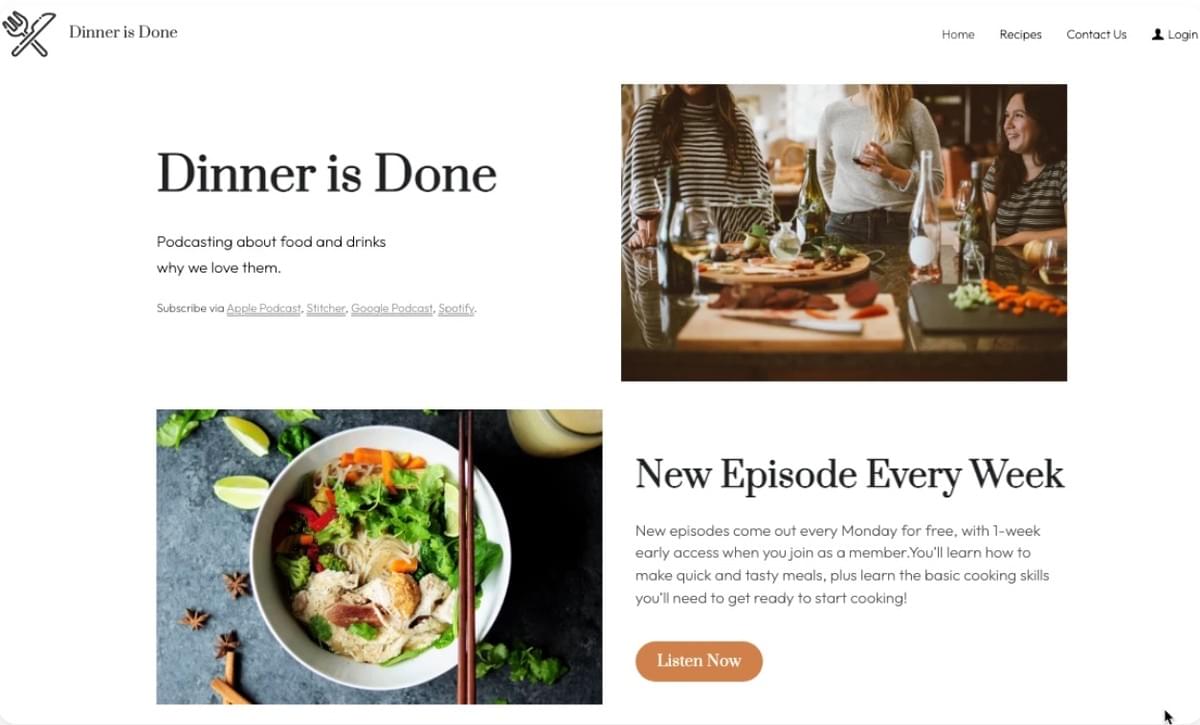Image resolution: width=1200 pixels, height=725 pixels.
Task: Select the Login text in header
Action: [1182, 34]
